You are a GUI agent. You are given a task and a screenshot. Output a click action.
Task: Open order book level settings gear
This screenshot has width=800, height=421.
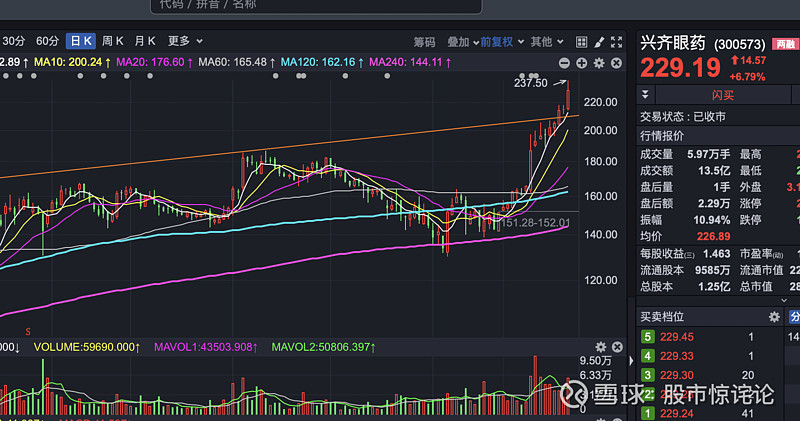click(x=774, y=317)
